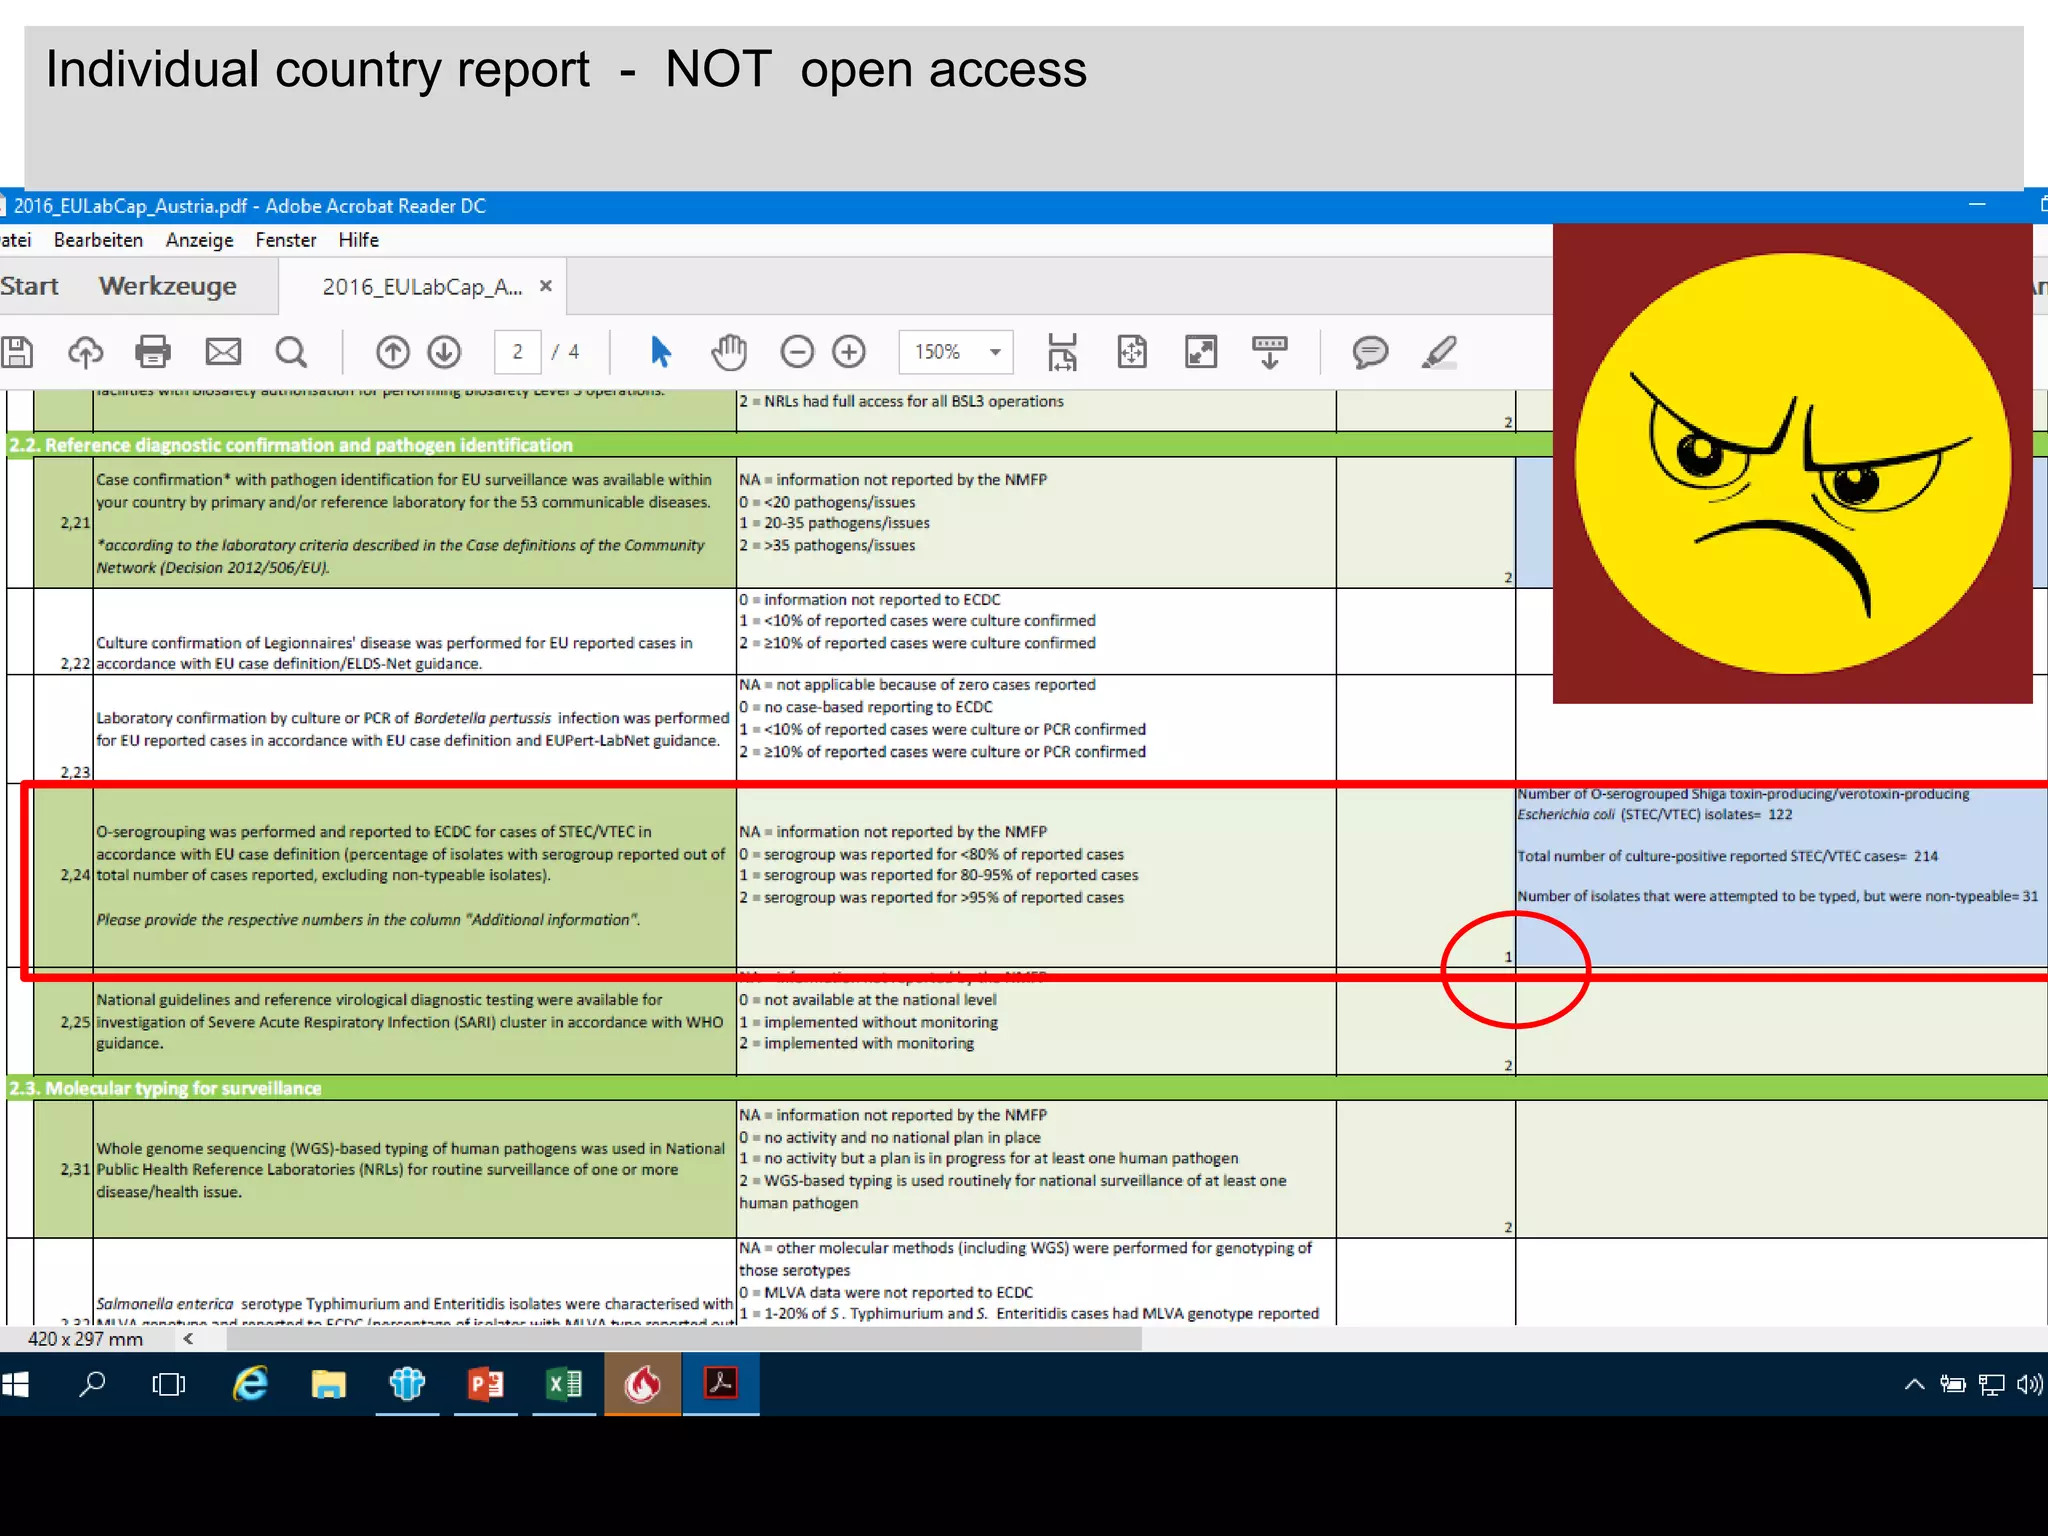Select the hand pan tool
Viewport: 2048px width, 1536px height.
[x=729, y=352]
